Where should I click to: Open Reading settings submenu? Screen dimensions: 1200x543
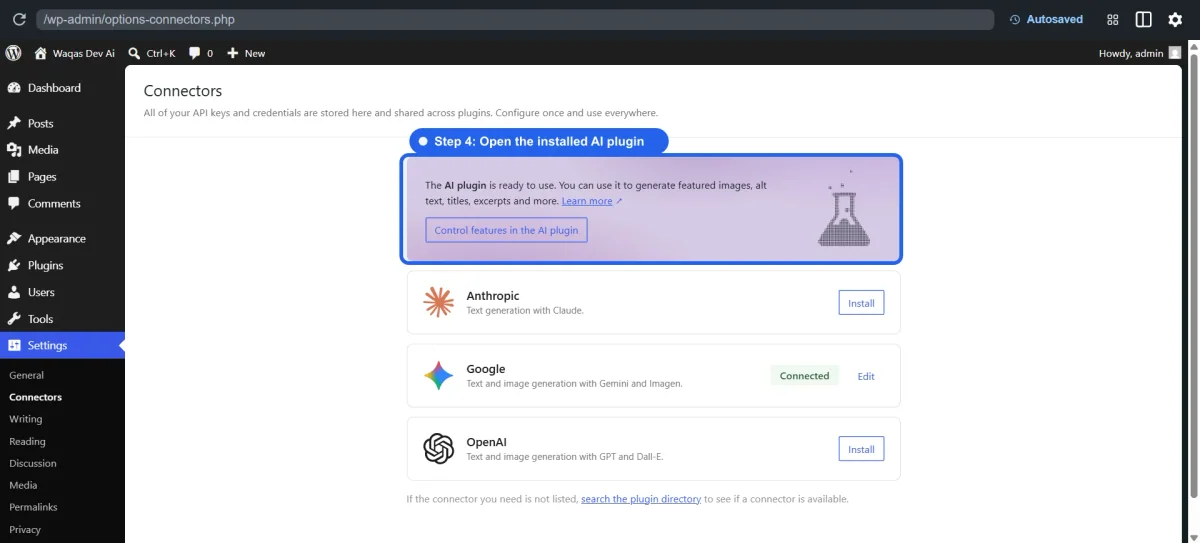tap(27, 441)
